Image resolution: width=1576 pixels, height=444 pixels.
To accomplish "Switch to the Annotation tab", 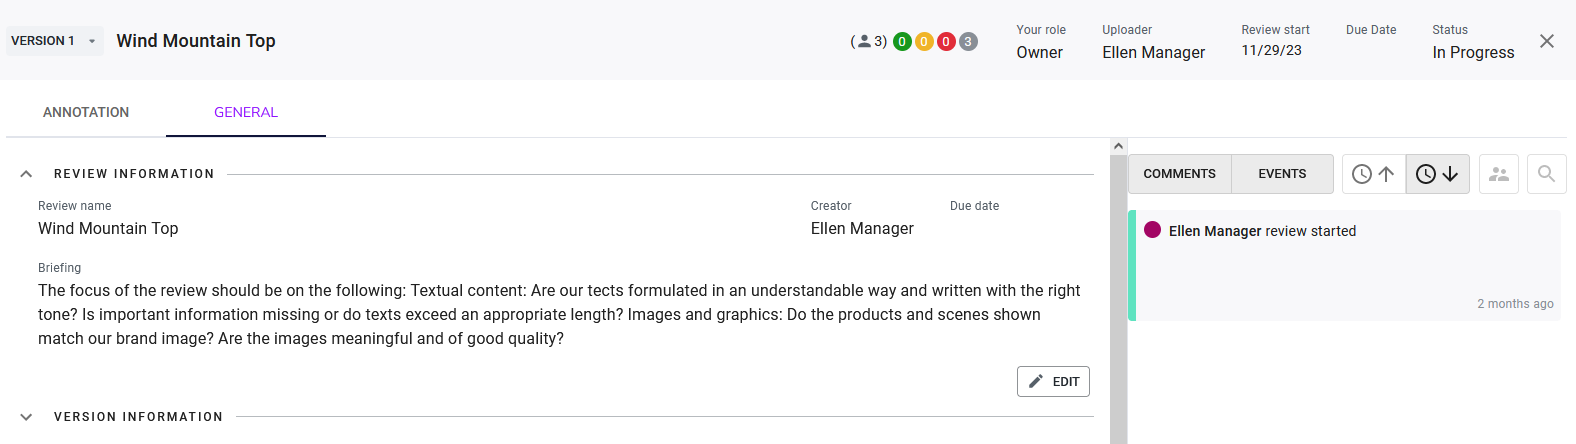I will 86,112.
